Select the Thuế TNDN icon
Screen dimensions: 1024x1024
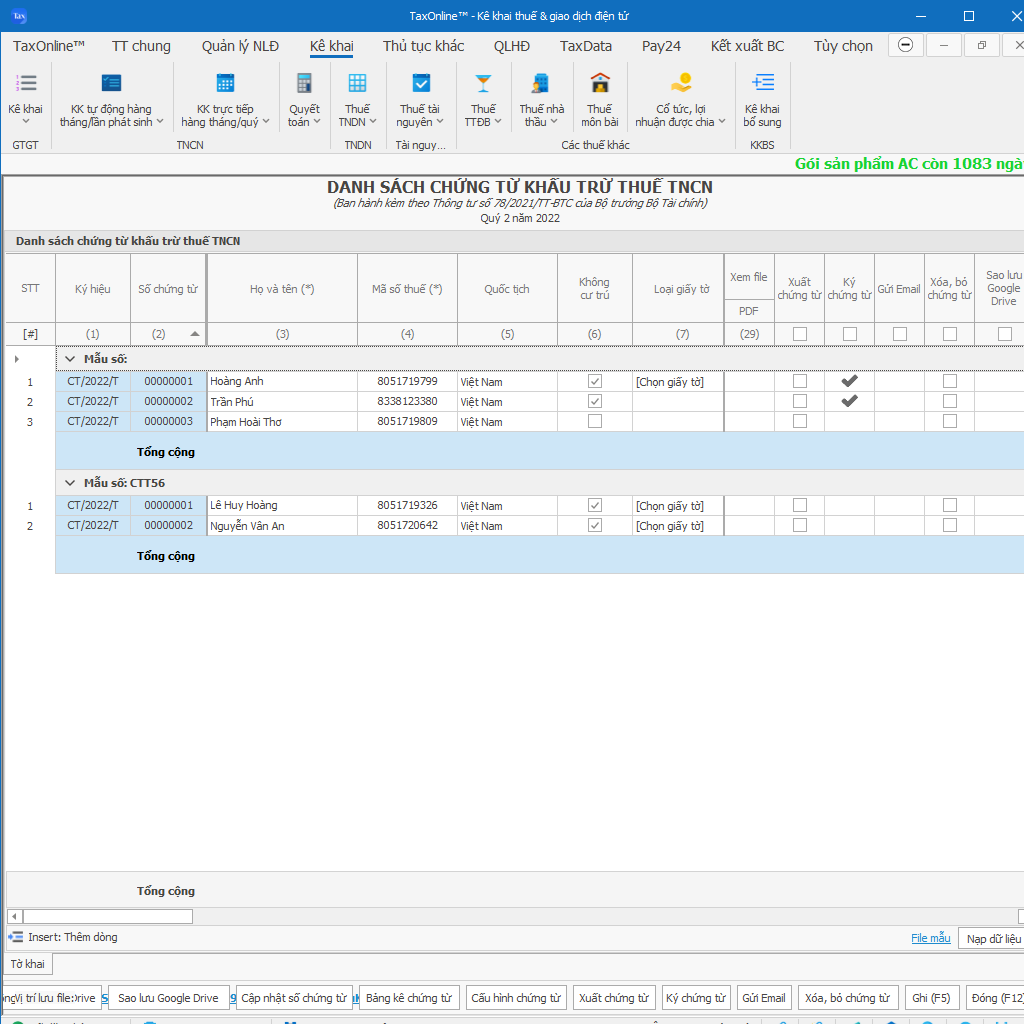coord(357,97)
